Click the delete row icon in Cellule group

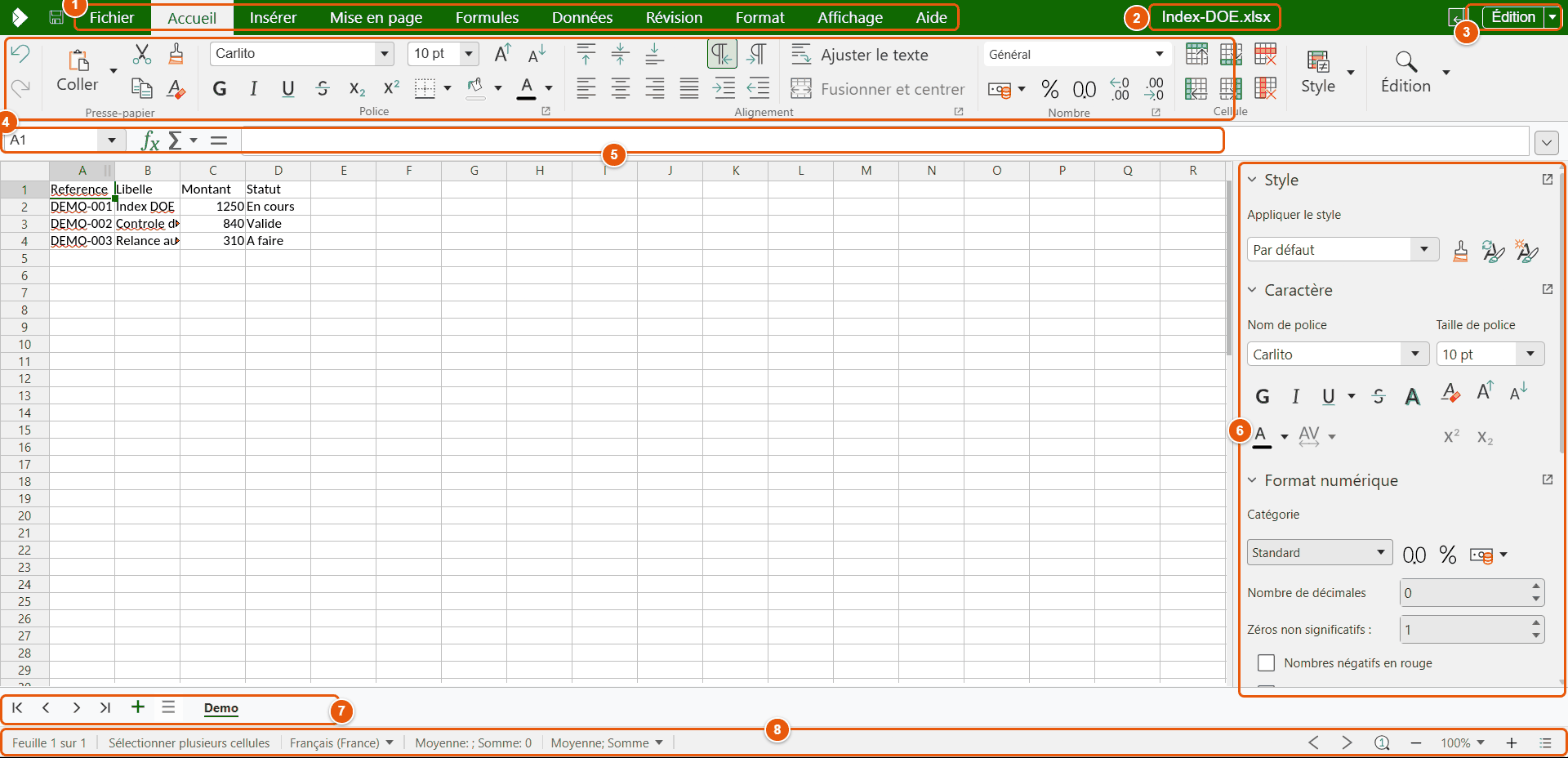1265,54
